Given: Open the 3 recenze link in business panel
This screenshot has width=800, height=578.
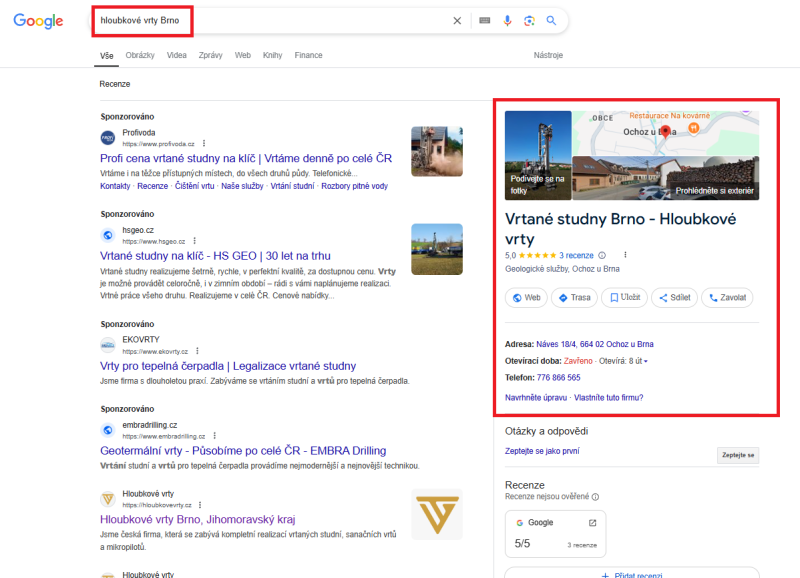Looking at the screenshot, I should tap(576, 256).
